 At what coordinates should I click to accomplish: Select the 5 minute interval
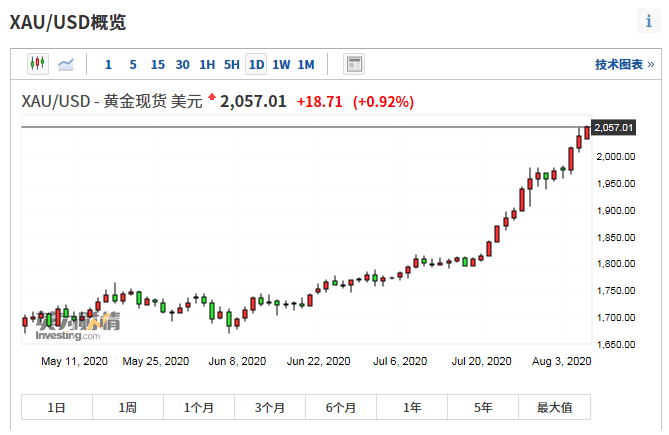(133, 65)
